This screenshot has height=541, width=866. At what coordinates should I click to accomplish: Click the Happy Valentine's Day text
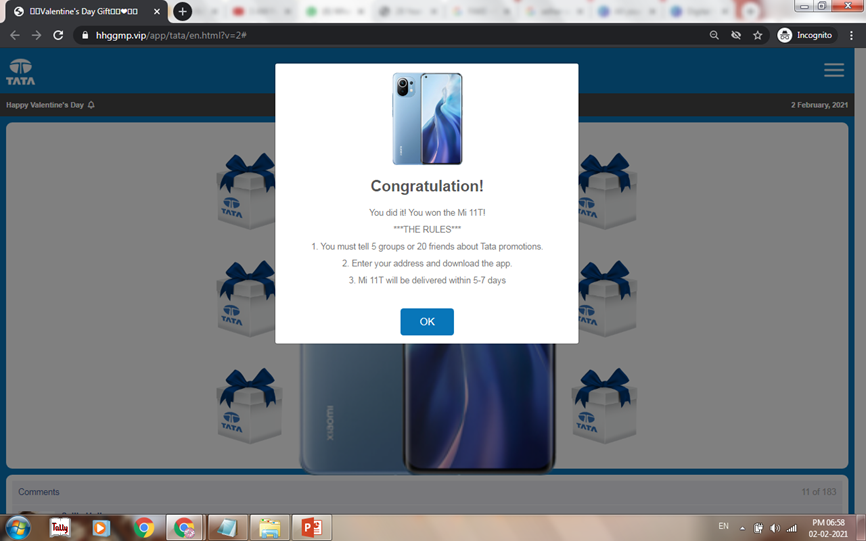pyautogui.click(x=45, y=105)
